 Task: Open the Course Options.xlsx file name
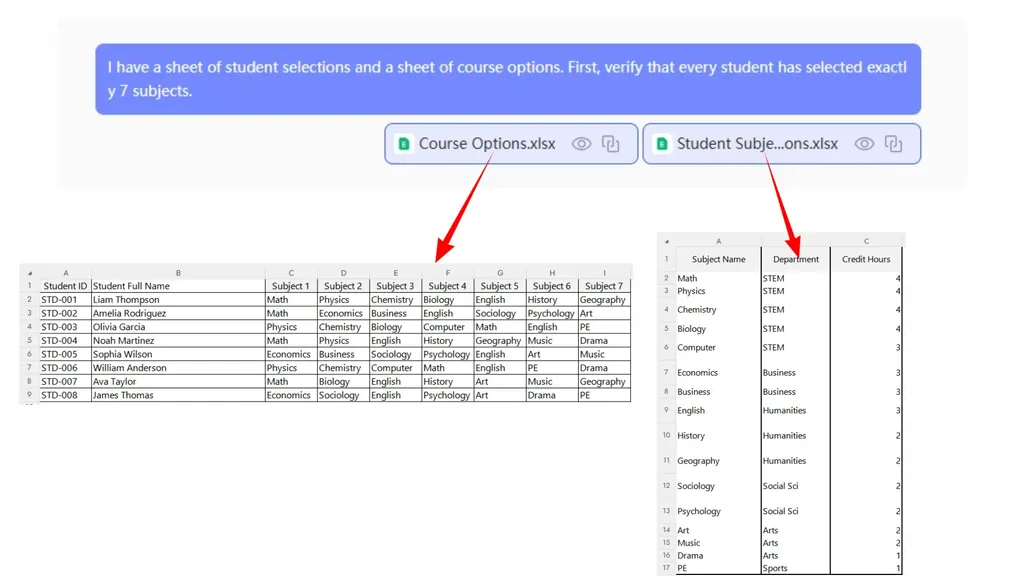tap(487, 144)
